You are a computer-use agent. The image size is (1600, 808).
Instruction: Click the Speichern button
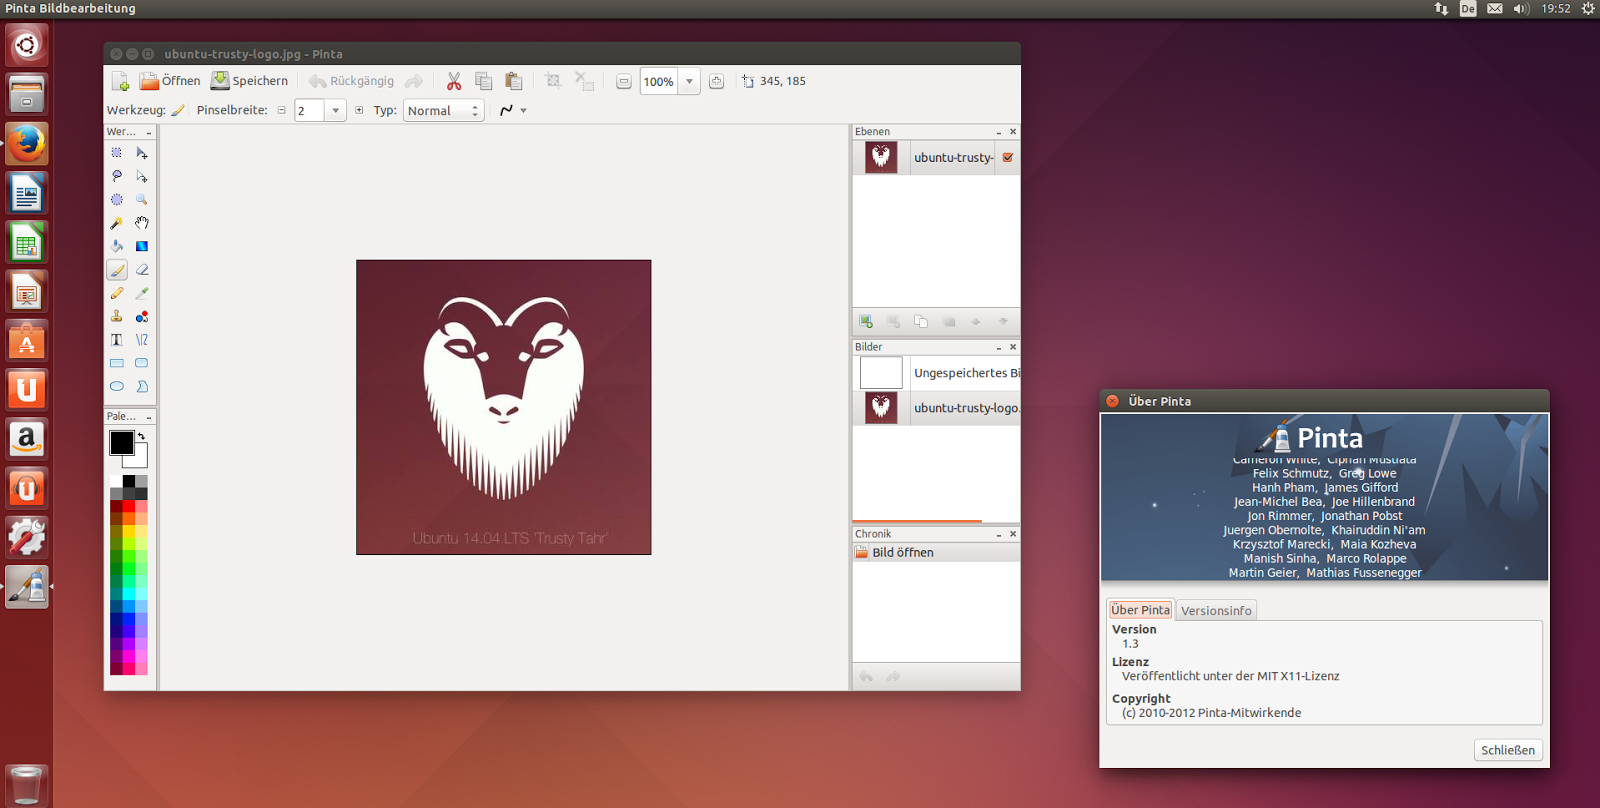[x=249, y=81]
